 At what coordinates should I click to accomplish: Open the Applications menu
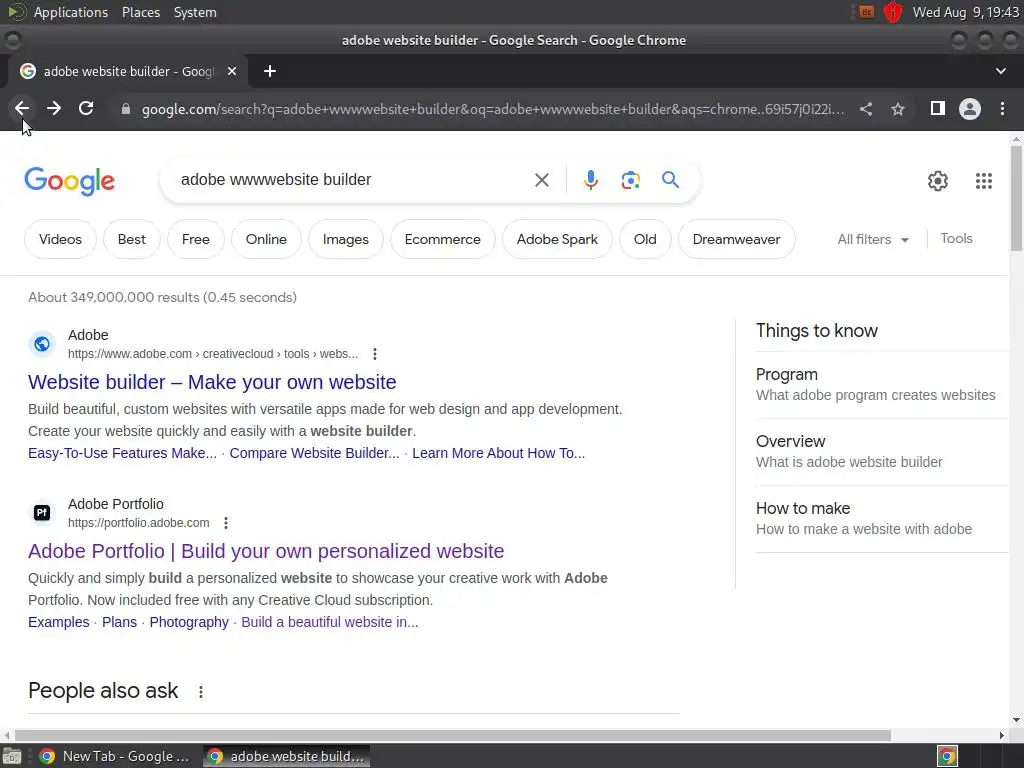tap(71, 12)
